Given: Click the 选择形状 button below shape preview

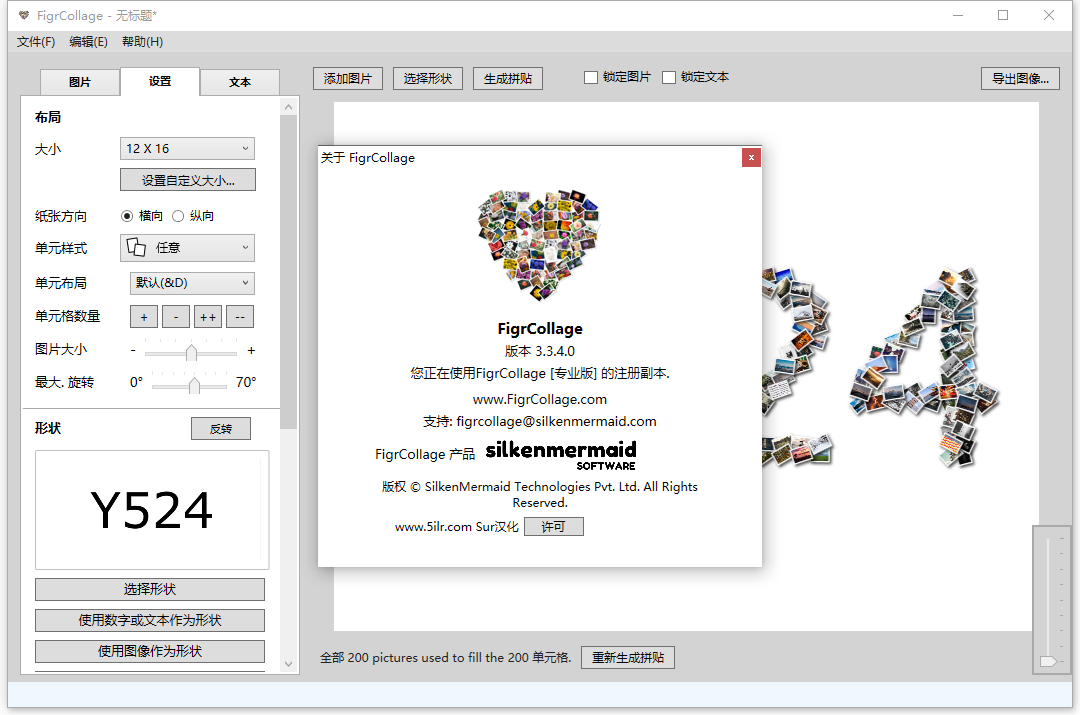Looking at the screenshot, I should tap(150, 590).
